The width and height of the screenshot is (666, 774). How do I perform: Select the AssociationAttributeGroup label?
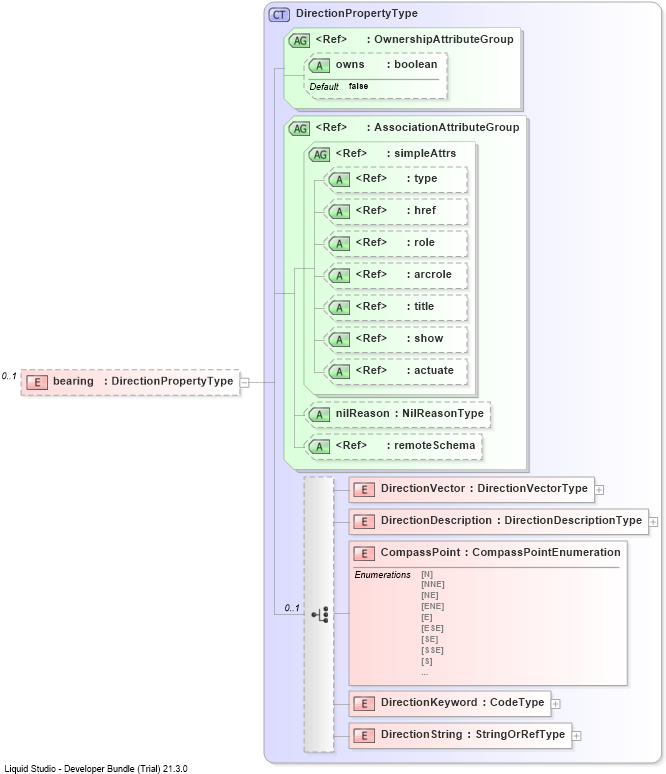click(x=447, y=127)
